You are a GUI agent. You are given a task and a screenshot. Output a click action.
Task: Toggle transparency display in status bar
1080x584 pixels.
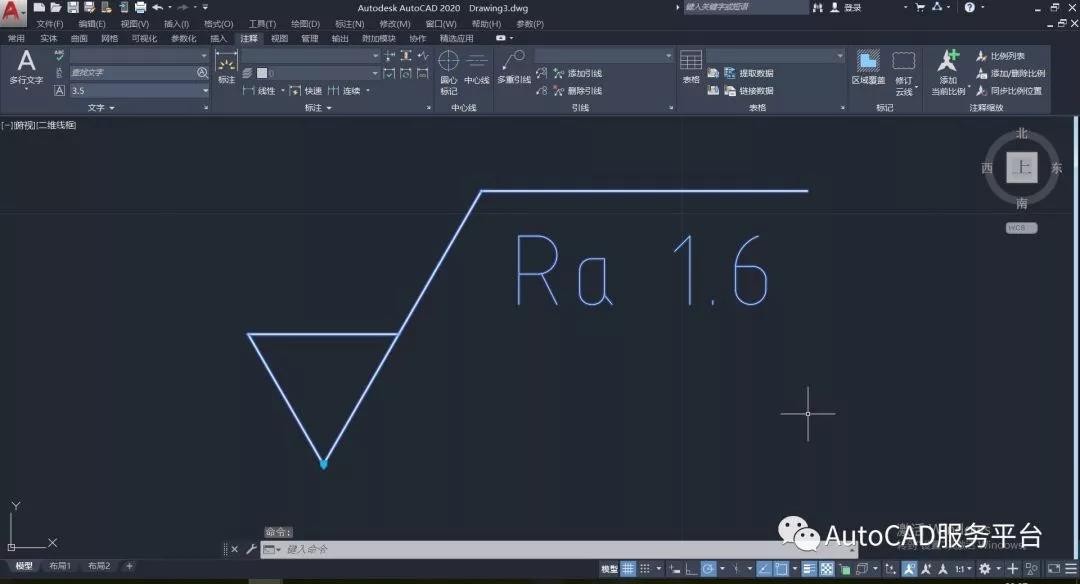pos(827,568)
